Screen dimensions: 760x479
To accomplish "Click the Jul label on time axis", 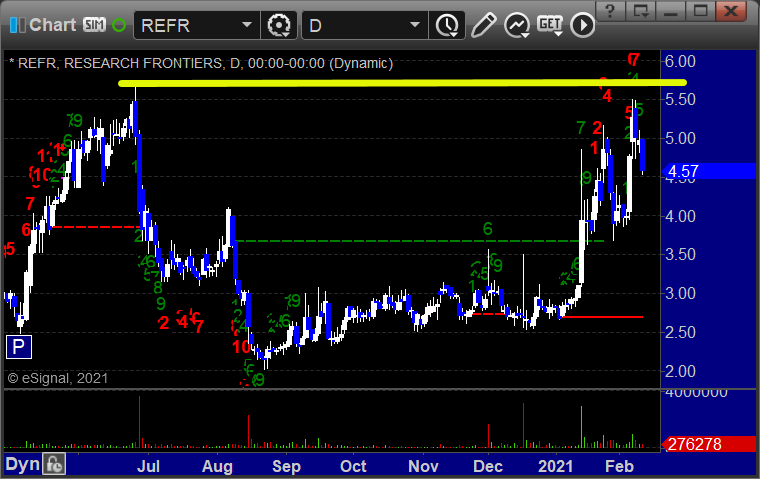I will point(148,466).
